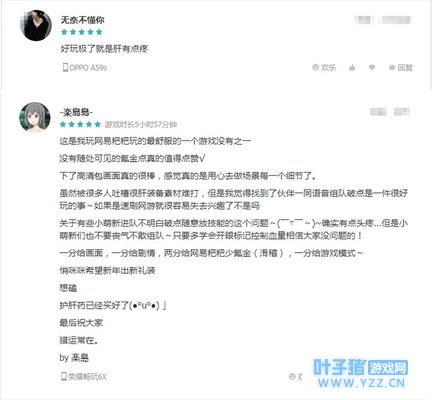Viewport: 432px width, 400px height.
Task: Click the star rating under 无奈不懂你
Action: point(82,32)
